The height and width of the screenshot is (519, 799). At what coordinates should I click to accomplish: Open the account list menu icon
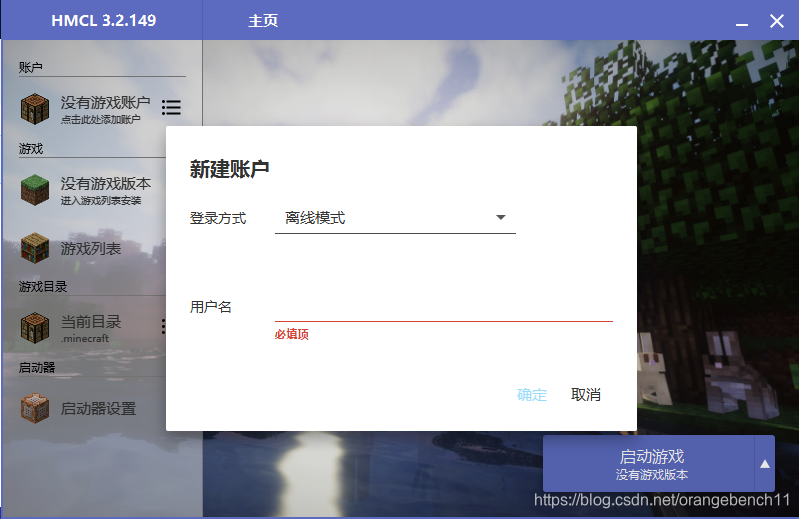171,107
